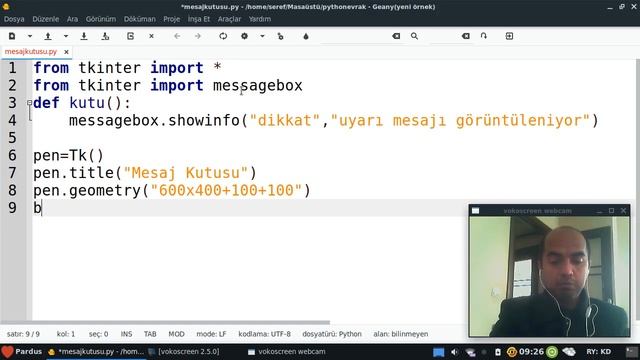640x360 pixels.
Task: Open the Düzenle menu
Action: coord(46,19)
